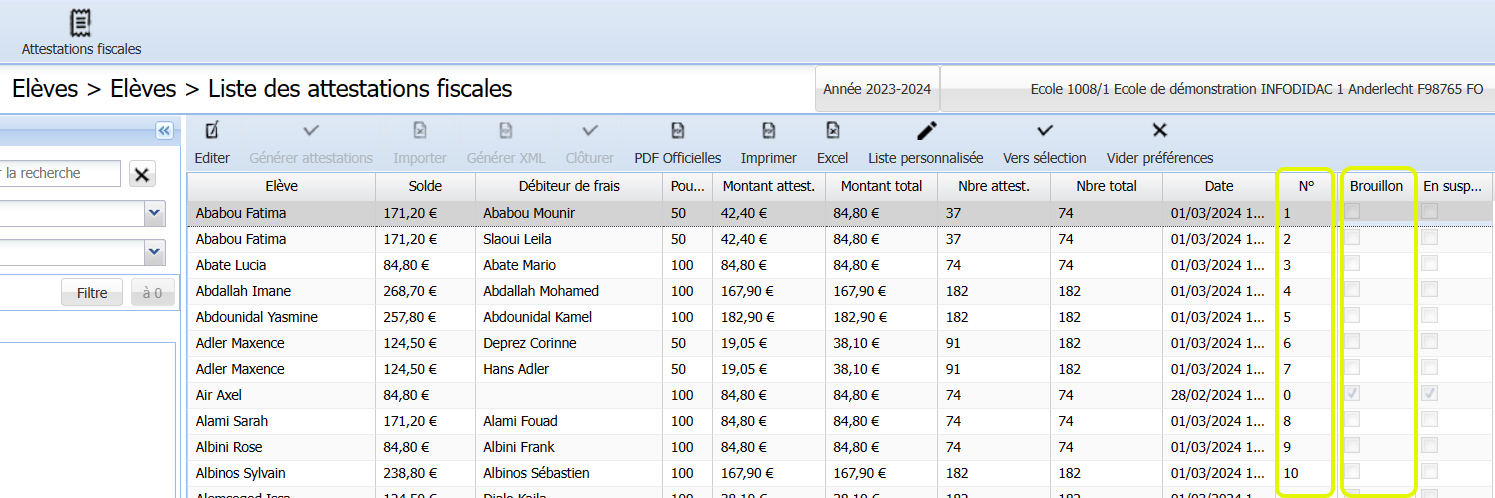Click the Editer pencil icon
This screenshot has width=1495, height=498.
(x=211, y=131)
